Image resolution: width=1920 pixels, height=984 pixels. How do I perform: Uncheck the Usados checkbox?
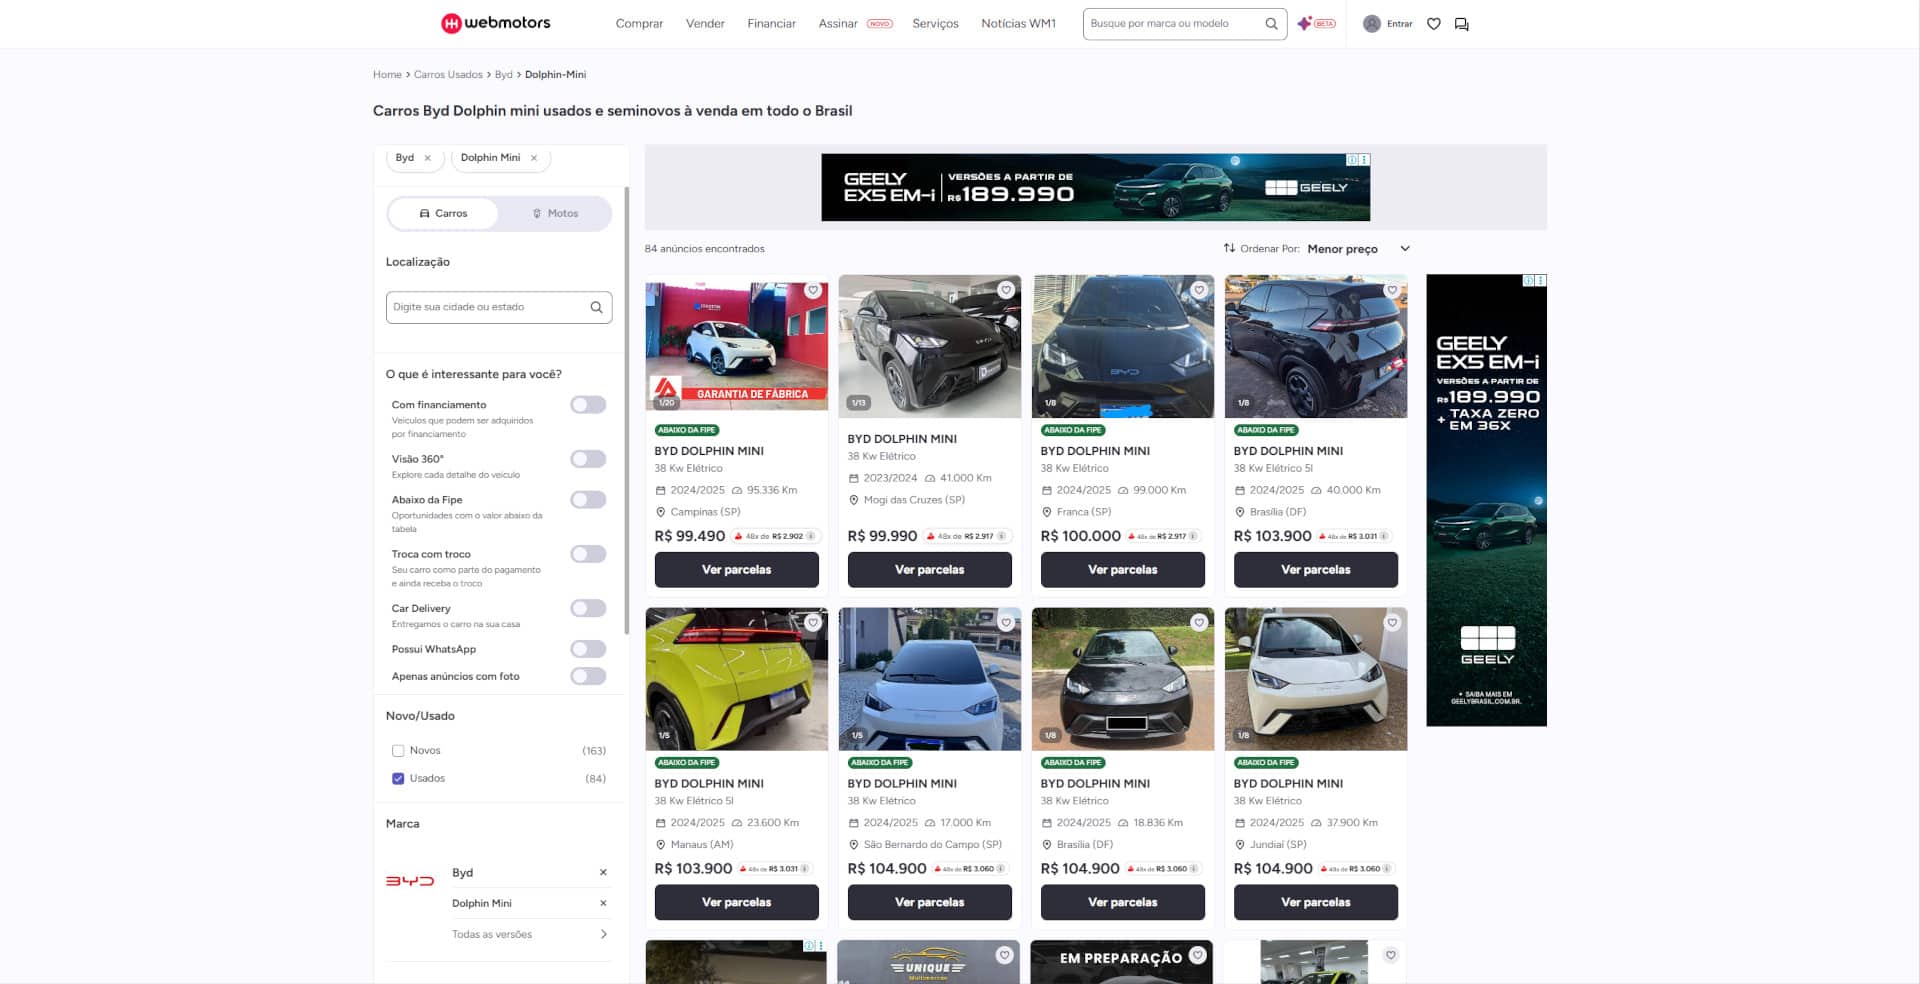coord(398,779)
